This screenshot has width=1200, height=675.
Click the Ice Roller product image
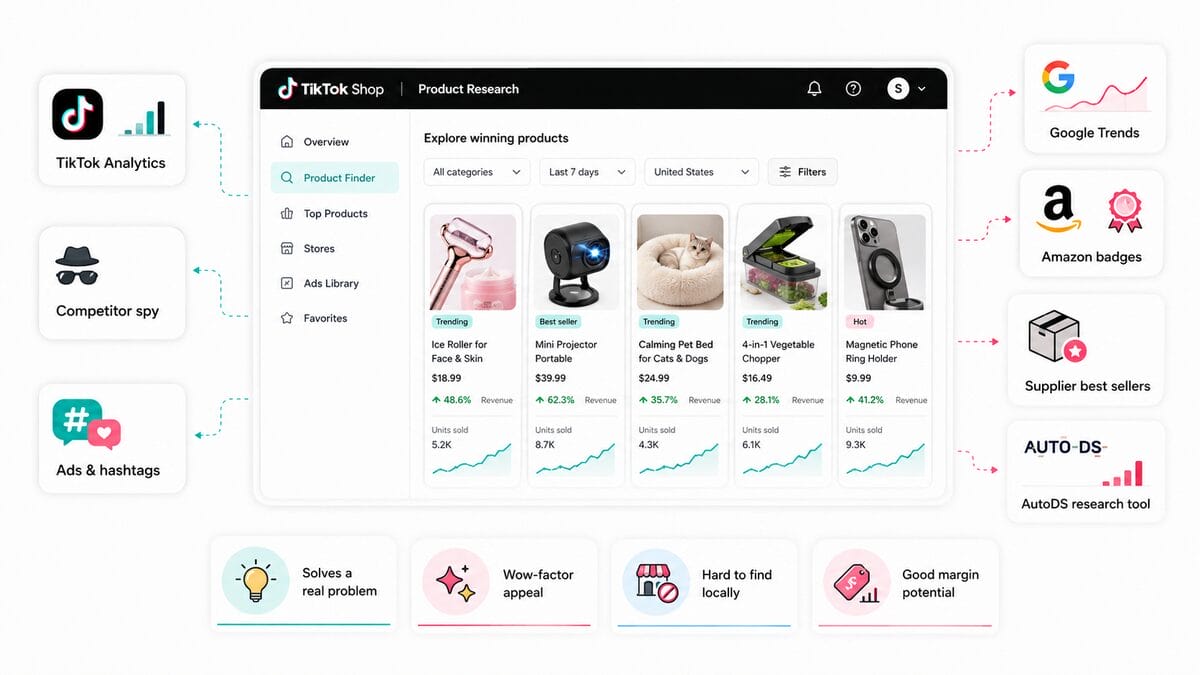(473, 262)
